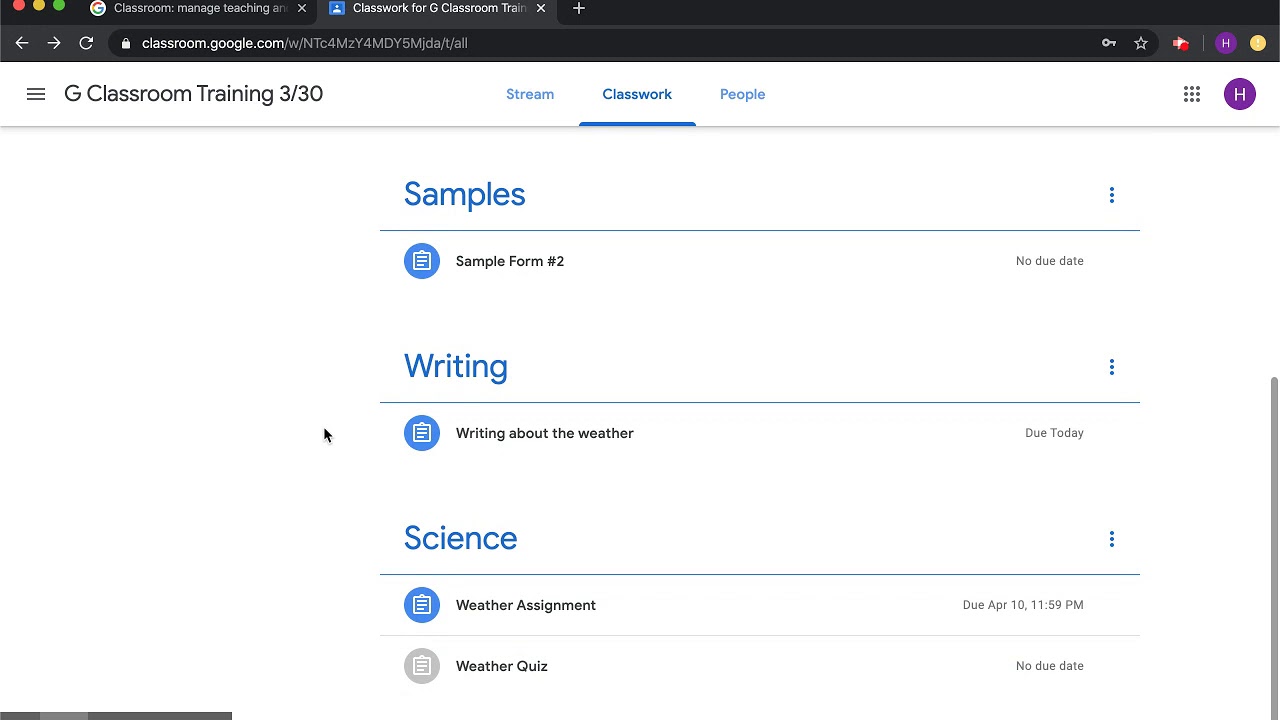
Task: Open the Writing topic options menu
Action: [x=1111, y=367]
